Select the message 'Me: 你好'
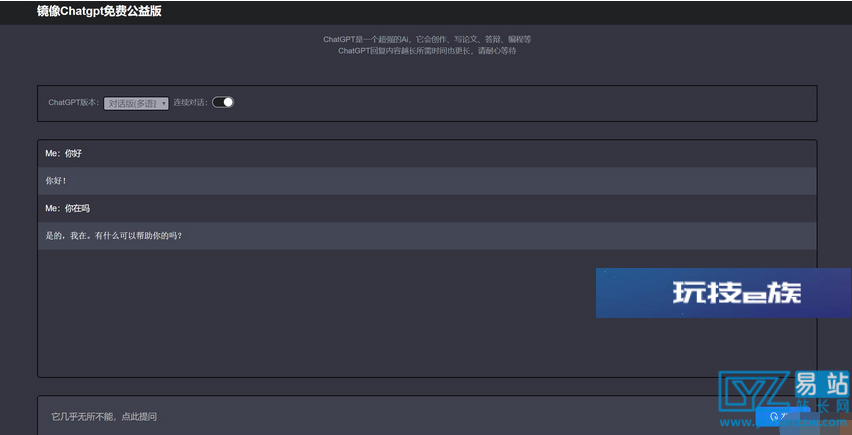Image resolution: width=852 pixels, height=435 pixels. pyautogui.click(x=427, y=154)
